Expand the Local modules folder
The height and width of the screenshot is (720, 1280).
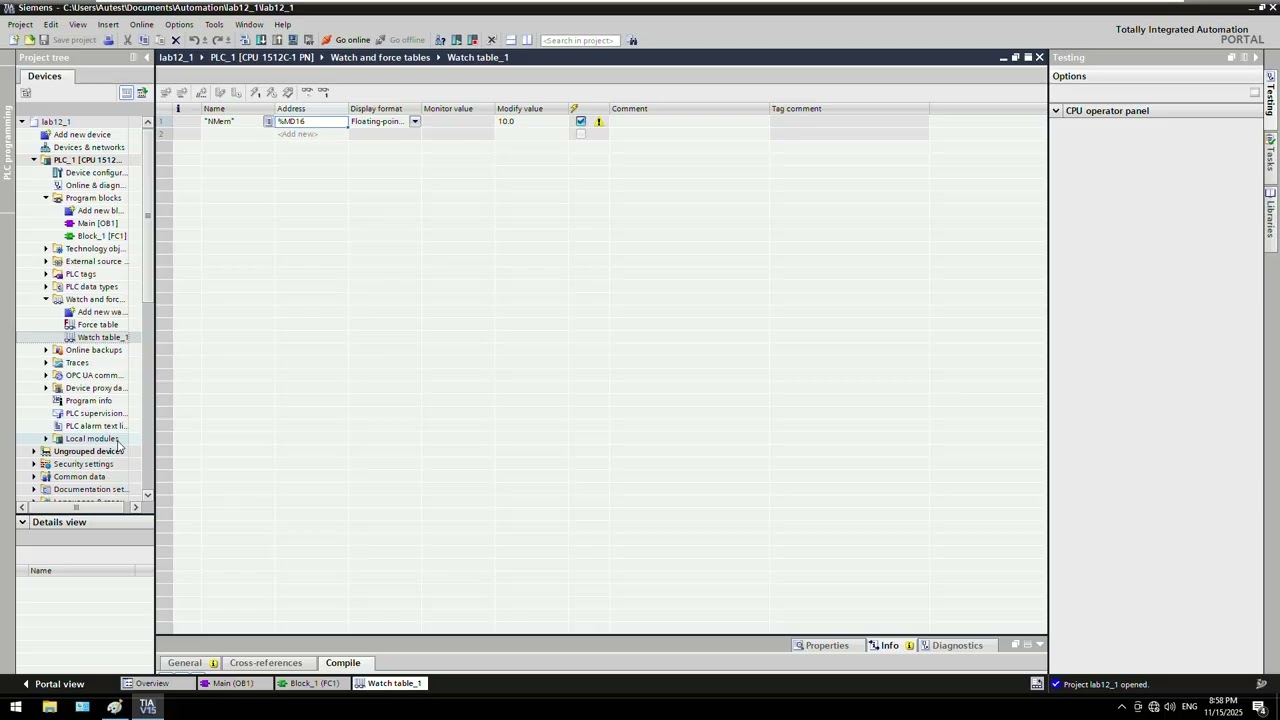pos(46,439)
